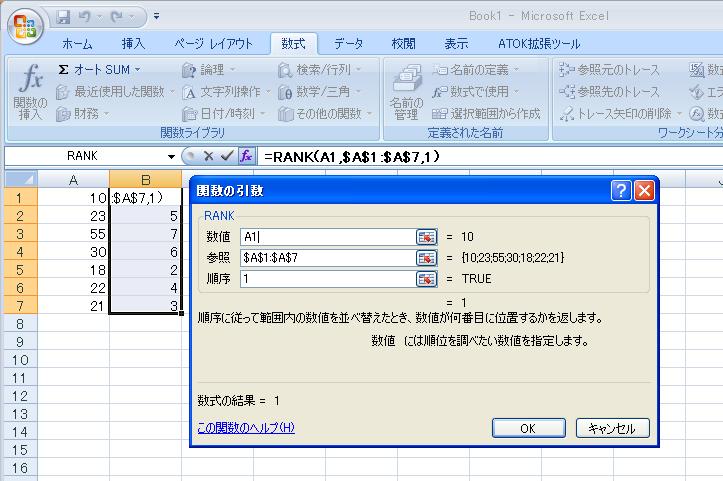
Task: Open the 文字列操作 functions menu
Action: pos(226,92)
